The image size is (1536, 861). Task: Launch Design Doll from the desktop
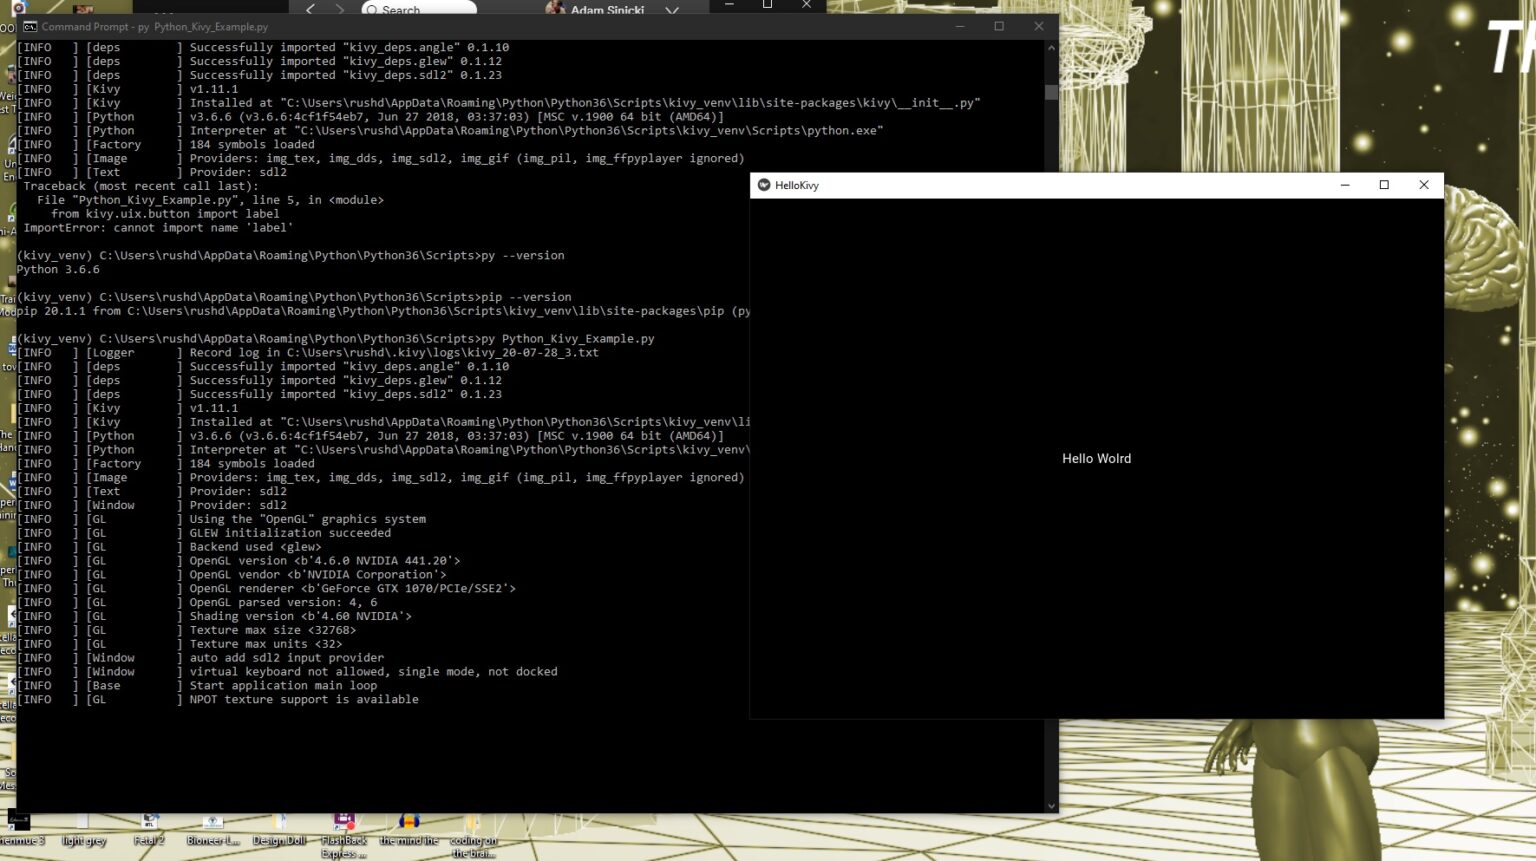pos(278,828)
